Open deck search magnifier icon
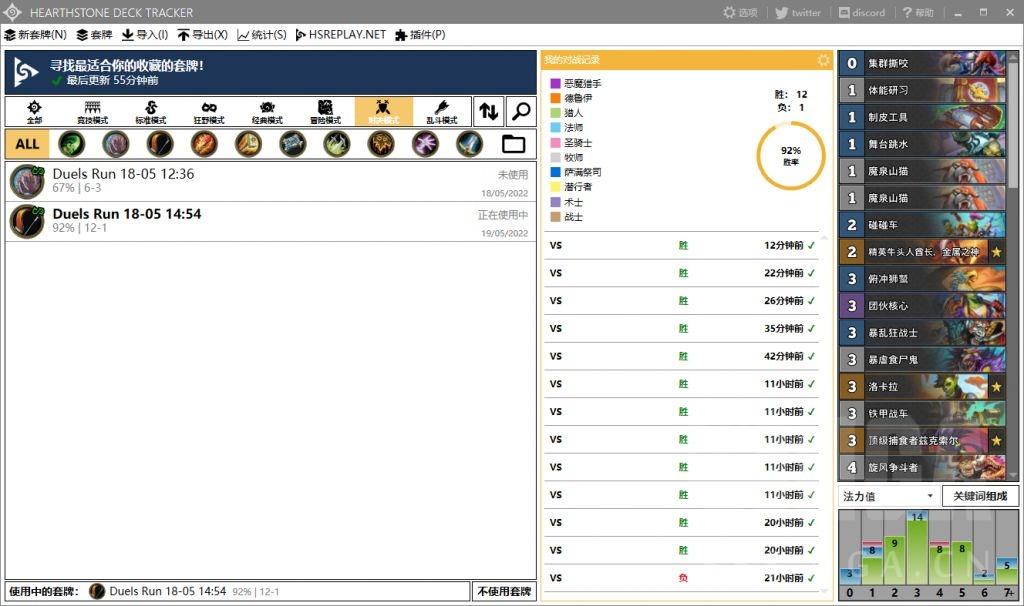This screenshot has height=606, width=1024. 520,111
